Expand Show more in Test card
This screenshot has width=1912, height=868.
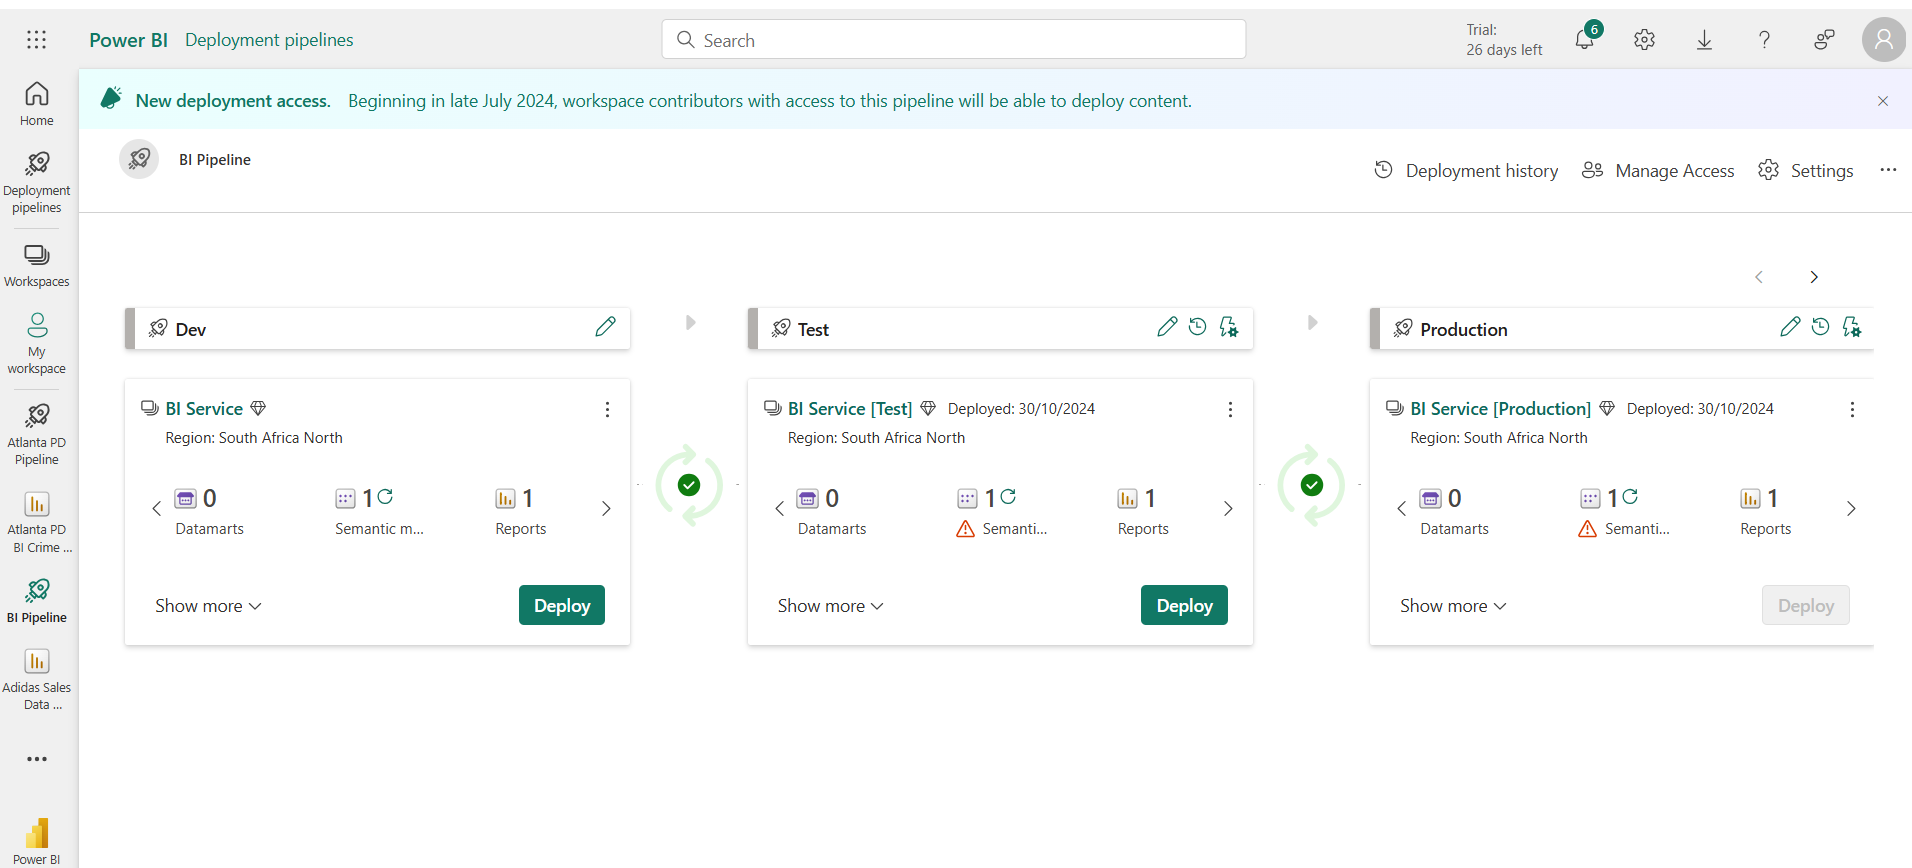click(x=831, y=606)
